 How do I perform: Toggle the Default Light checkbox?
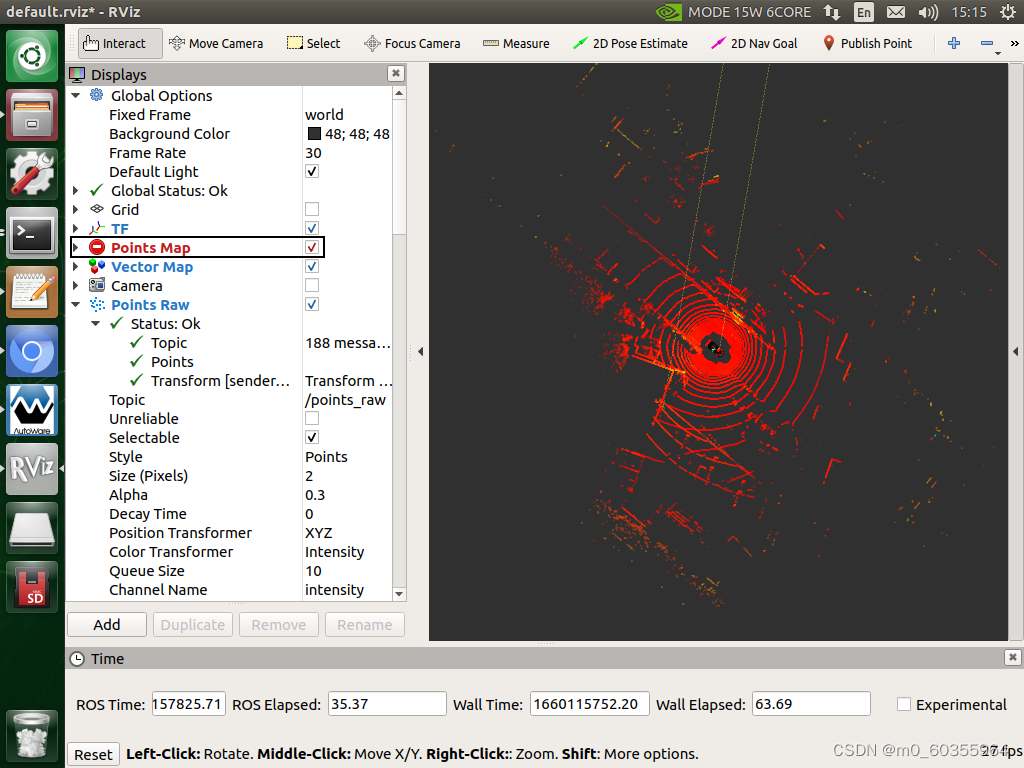[312, 171]
